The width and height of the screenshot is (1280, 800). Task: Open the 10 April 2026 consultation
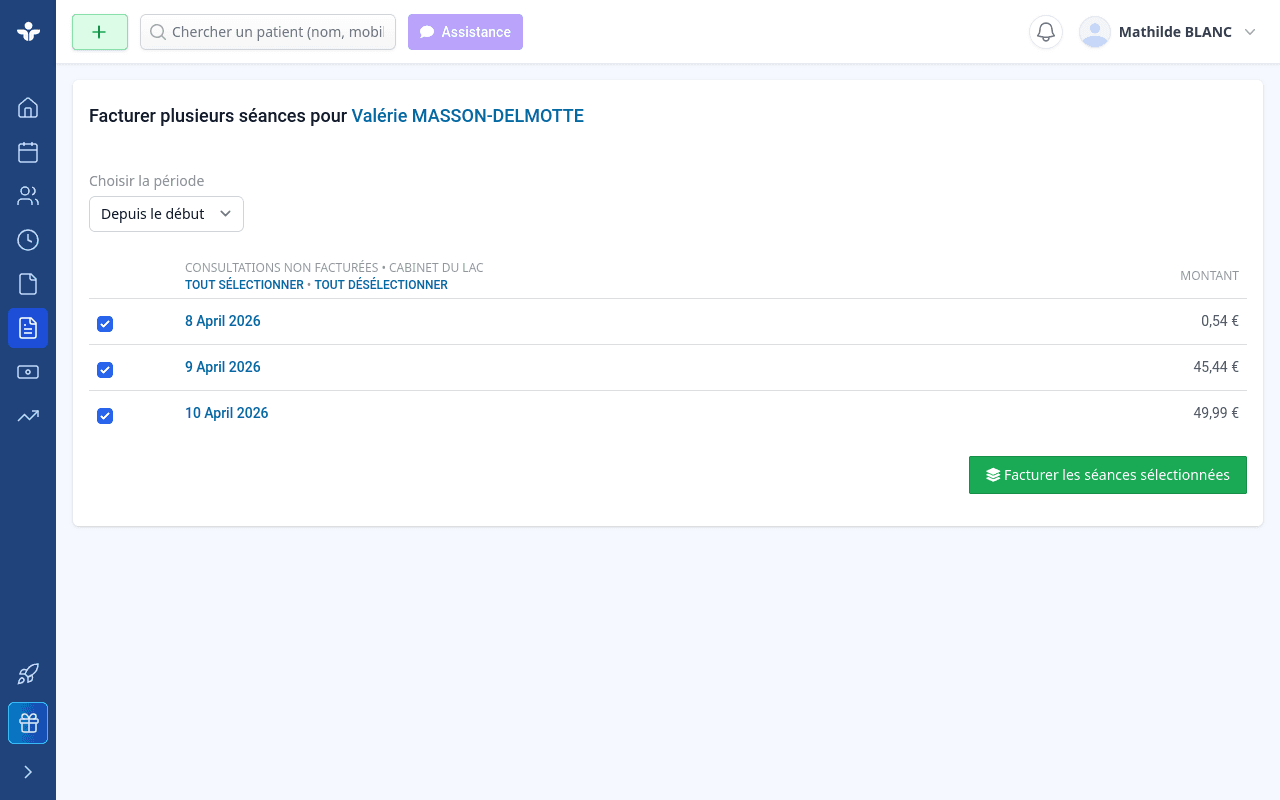tap(227, 413)
